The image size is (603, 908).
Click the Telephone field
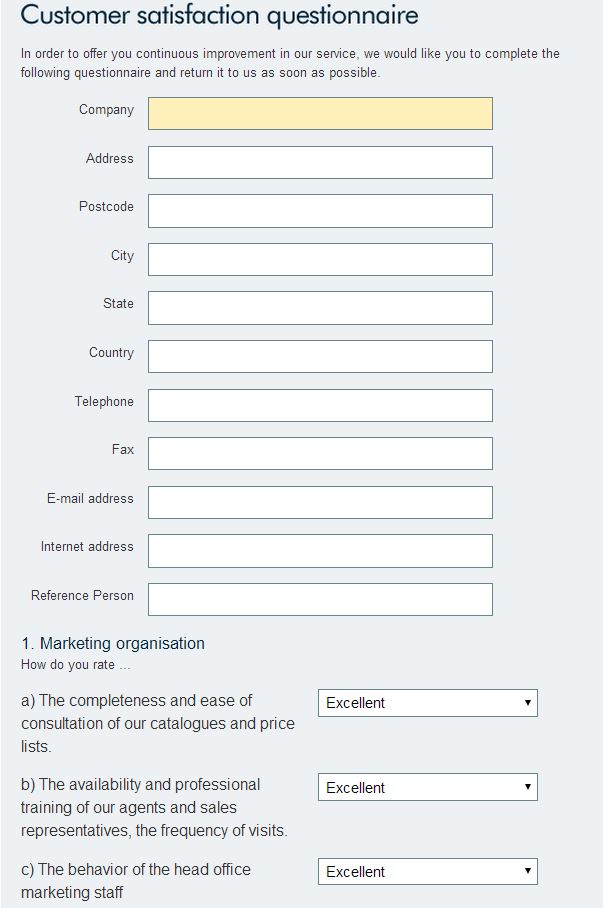pyautogui.click(x=320, y=405)
